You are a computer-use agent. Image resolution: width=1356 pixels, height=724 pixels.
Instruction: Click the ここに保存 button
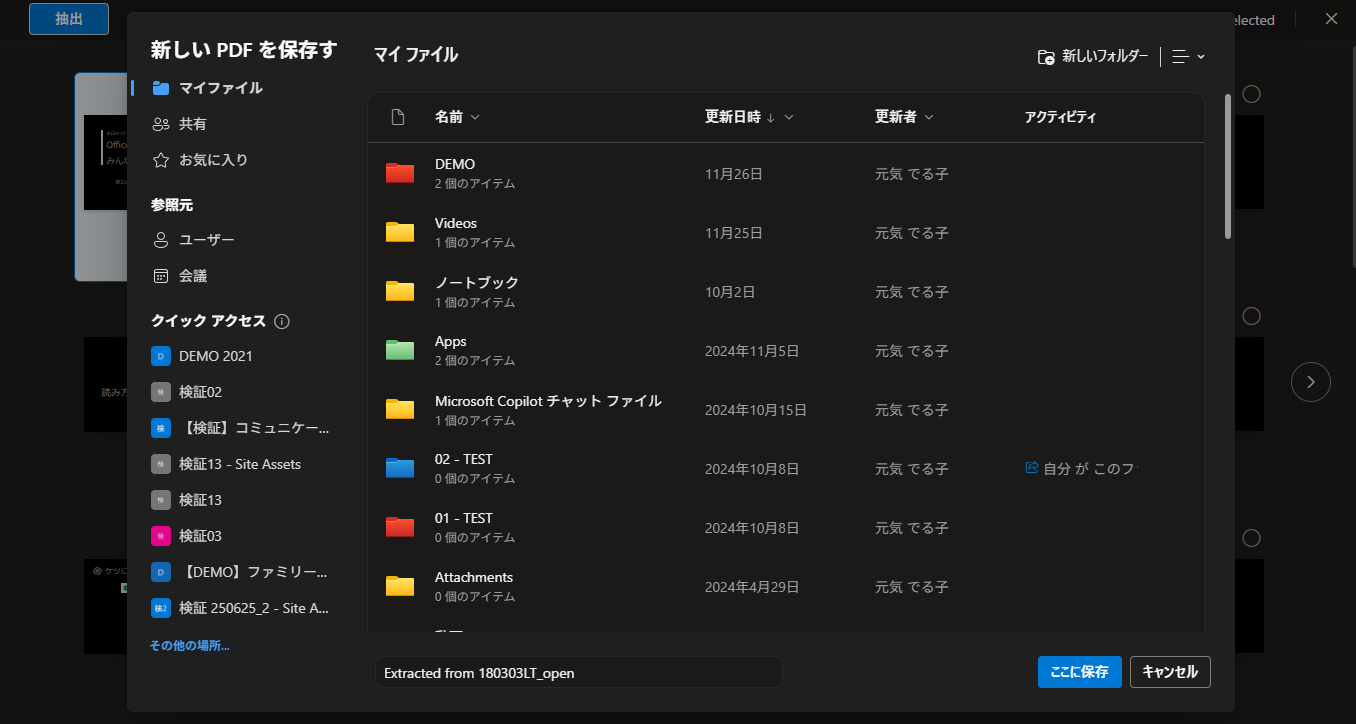(x=1079, y=672)
